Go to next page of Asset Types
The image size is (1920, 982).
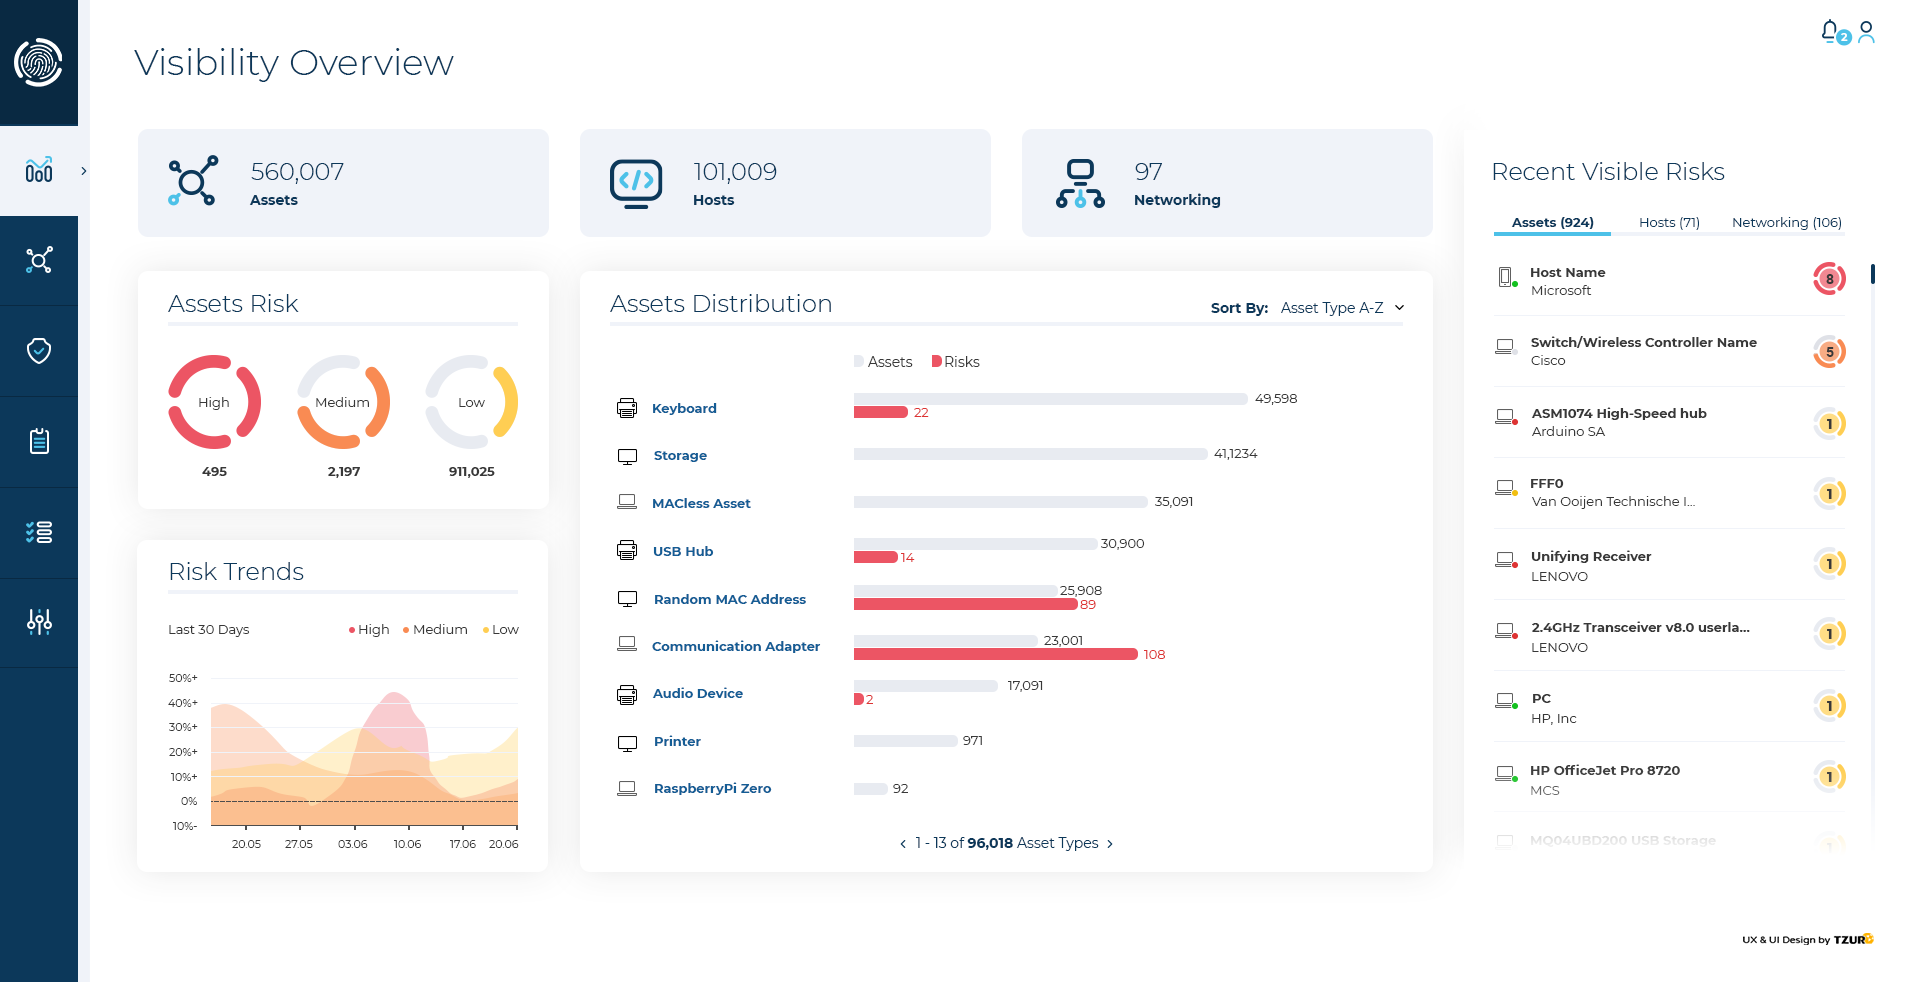[1110, 844]
